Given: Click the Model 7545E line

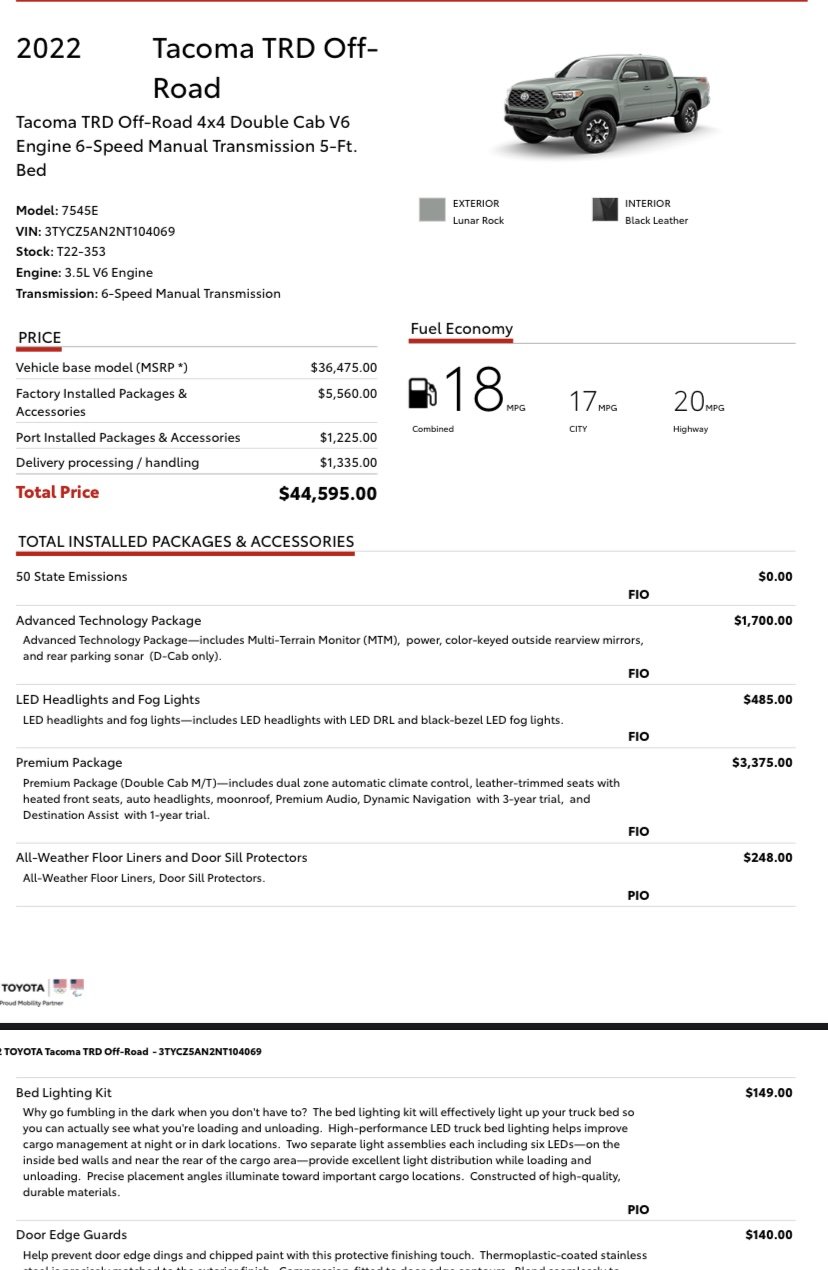Looking at the screenshot, I should [x=57, y=211].
